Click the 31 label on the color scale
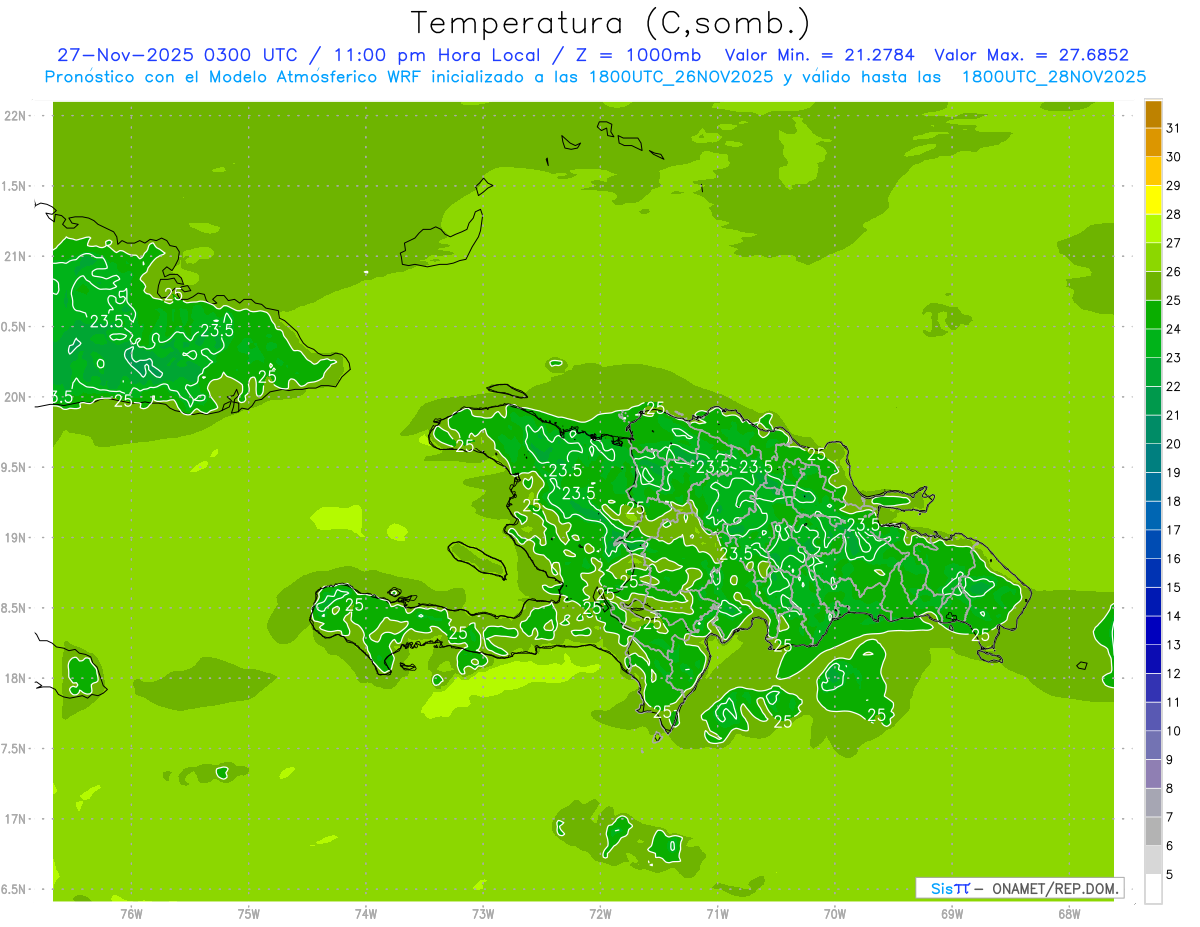Image resolution: width=1200 pixels, height=927 pixels. [1174, 128]
